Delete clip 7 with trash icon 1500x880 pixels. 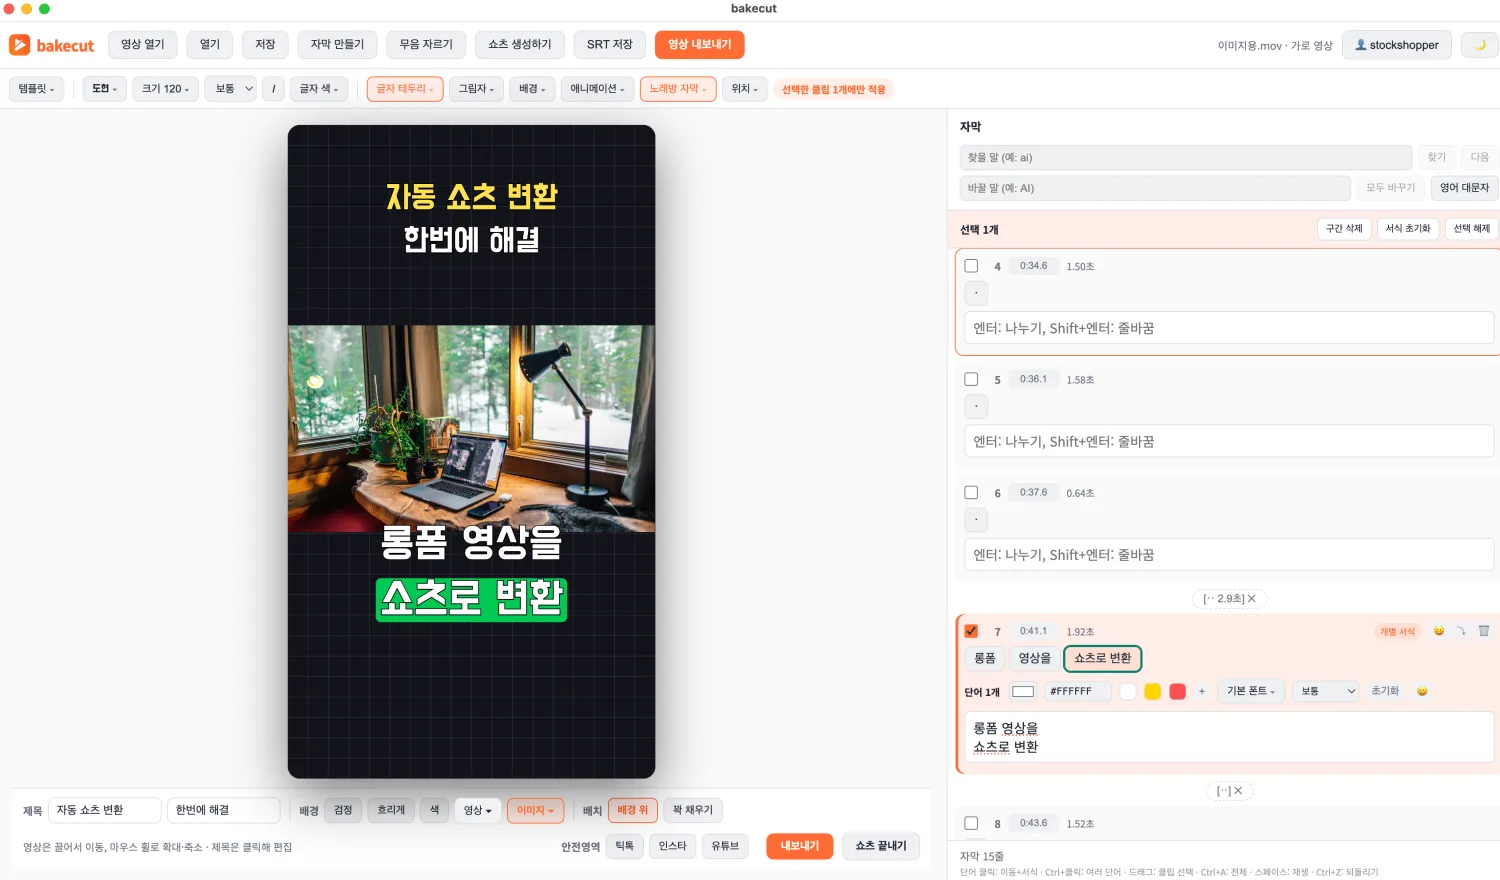point(1484,631)
